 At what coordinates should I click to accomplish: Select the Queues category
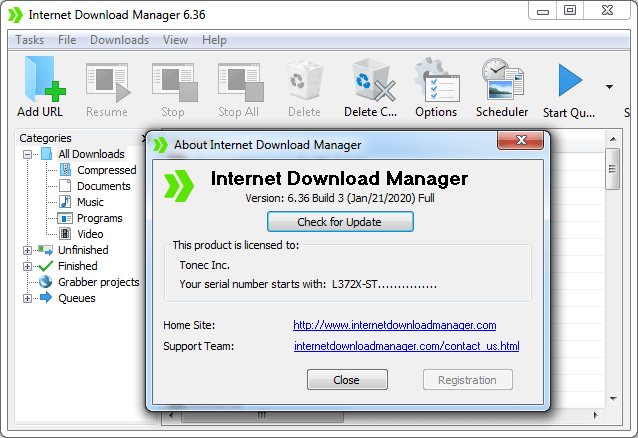[77, 298]
